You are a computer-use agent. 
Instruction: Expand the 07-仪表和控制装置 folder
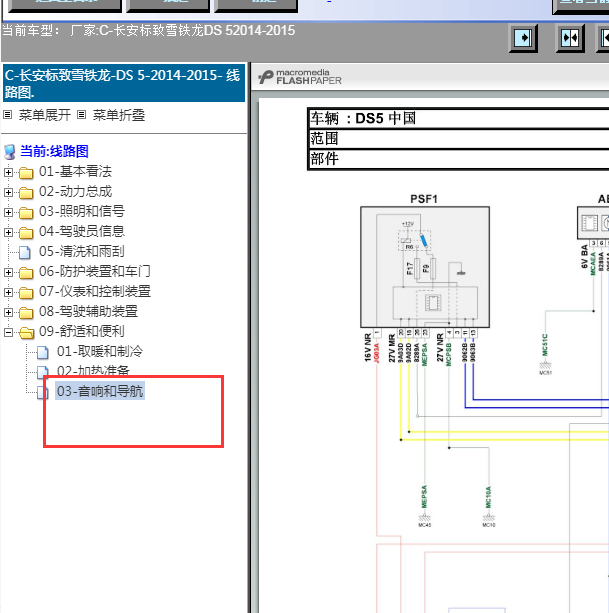(8, 292)
